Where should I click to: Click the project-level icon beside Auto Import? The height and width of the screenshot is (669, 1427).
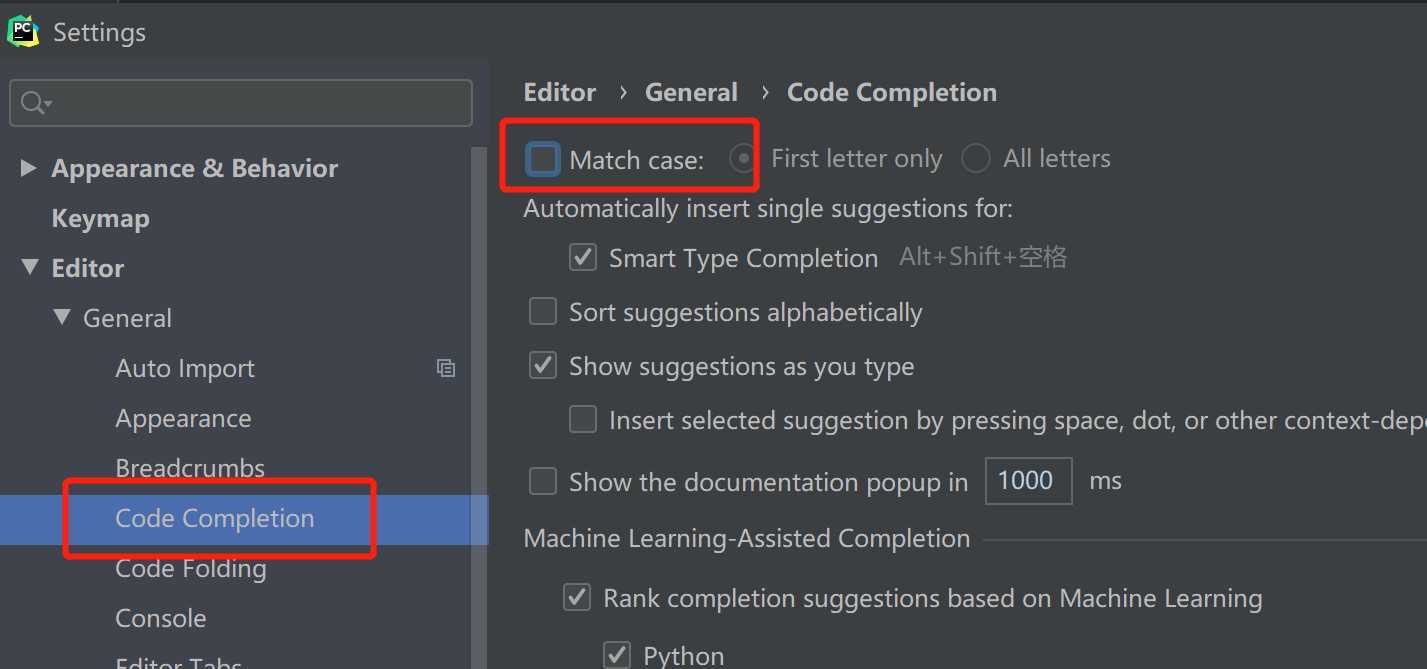[x=446, y=368]
